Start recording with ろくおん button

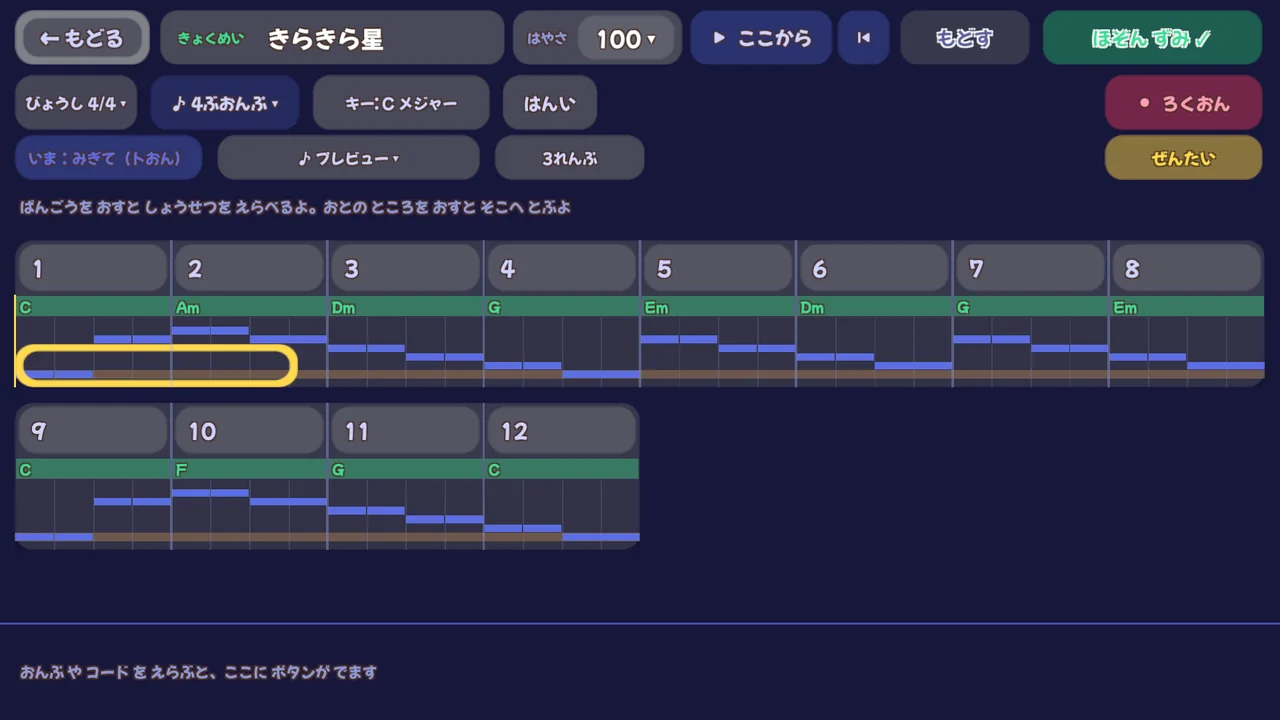[x=1183, y=103]
